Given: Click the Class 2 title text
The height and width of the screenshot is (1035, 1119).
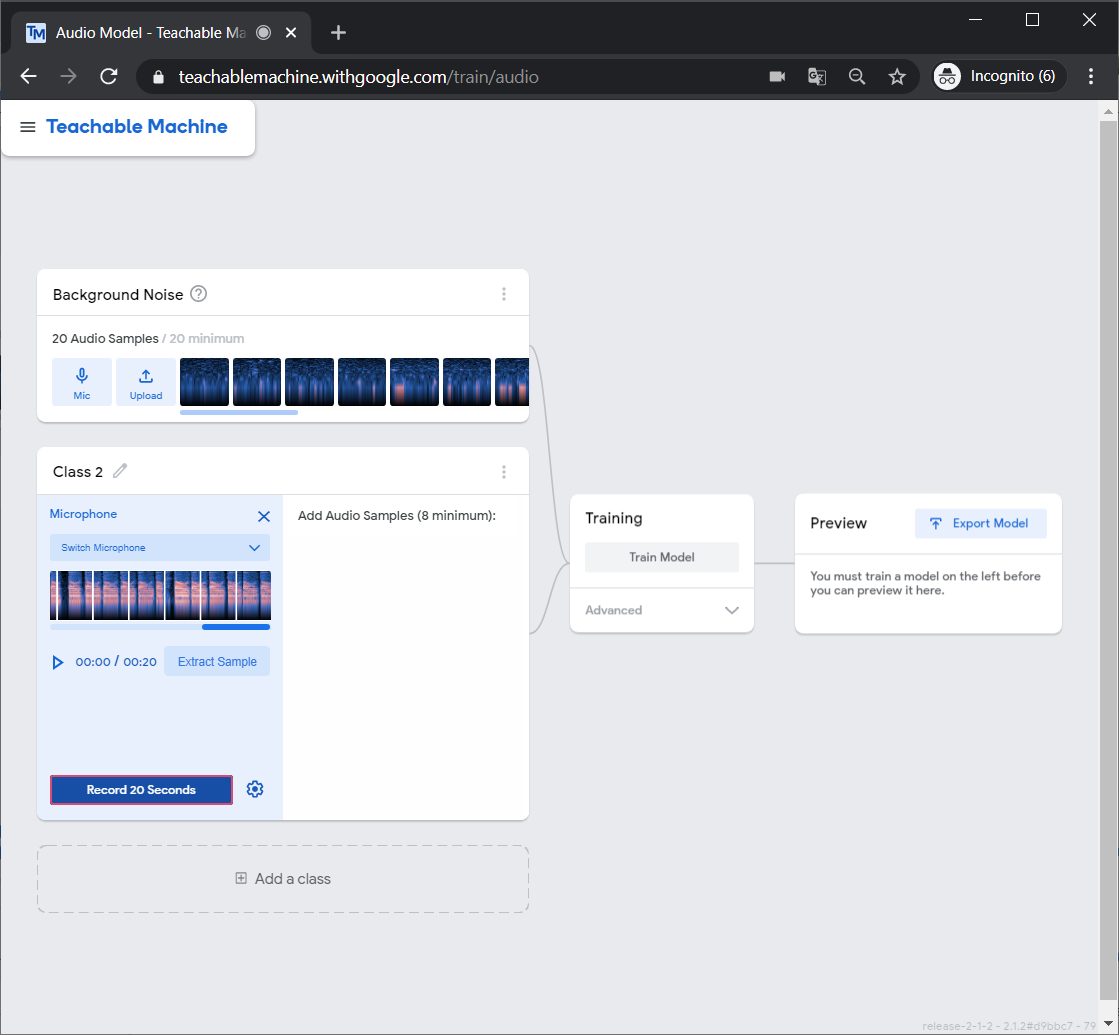Looking at the screenshot, I should pos(78,472).
